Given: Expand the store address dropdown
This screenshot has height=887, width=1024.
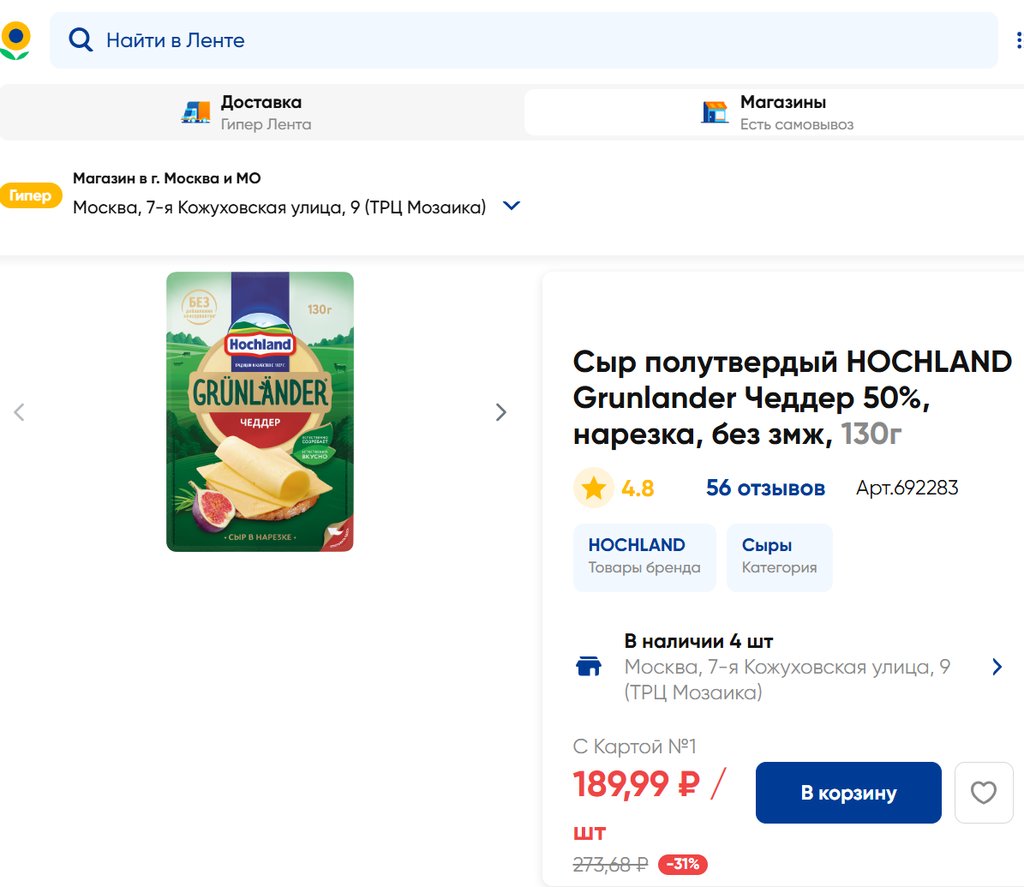Looking at the screenshot, I should (x=511, y=206).
